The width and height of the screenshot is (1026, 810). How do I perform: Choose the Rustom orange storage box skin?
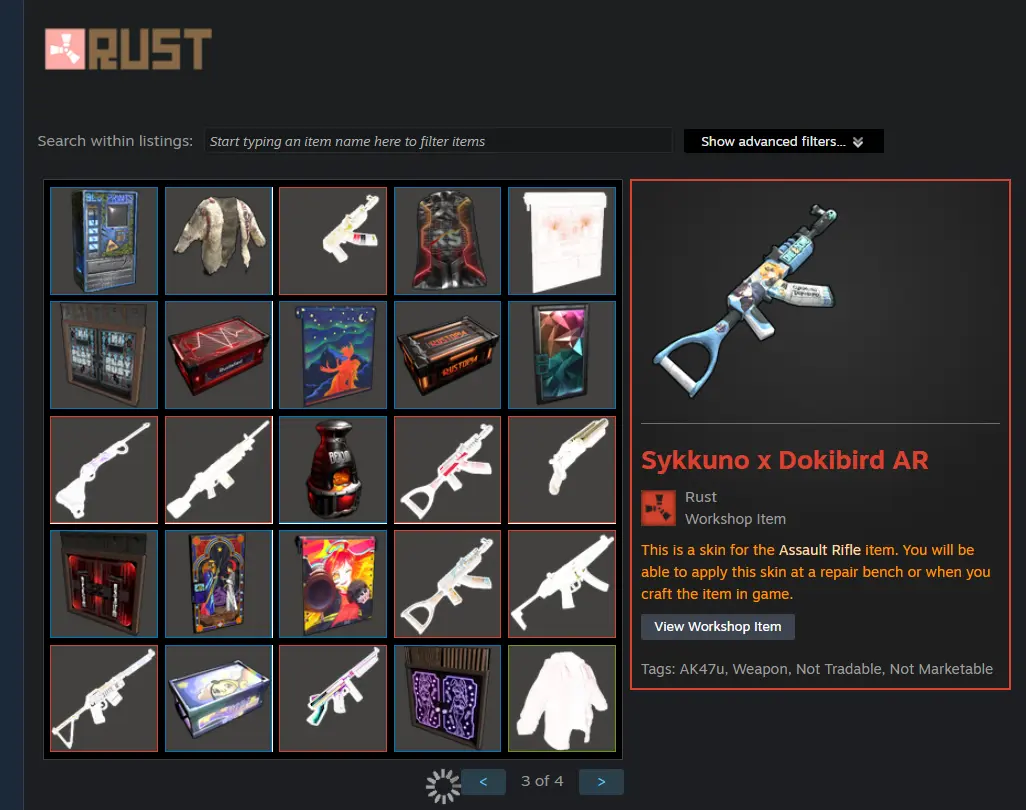tap(448, 355)
